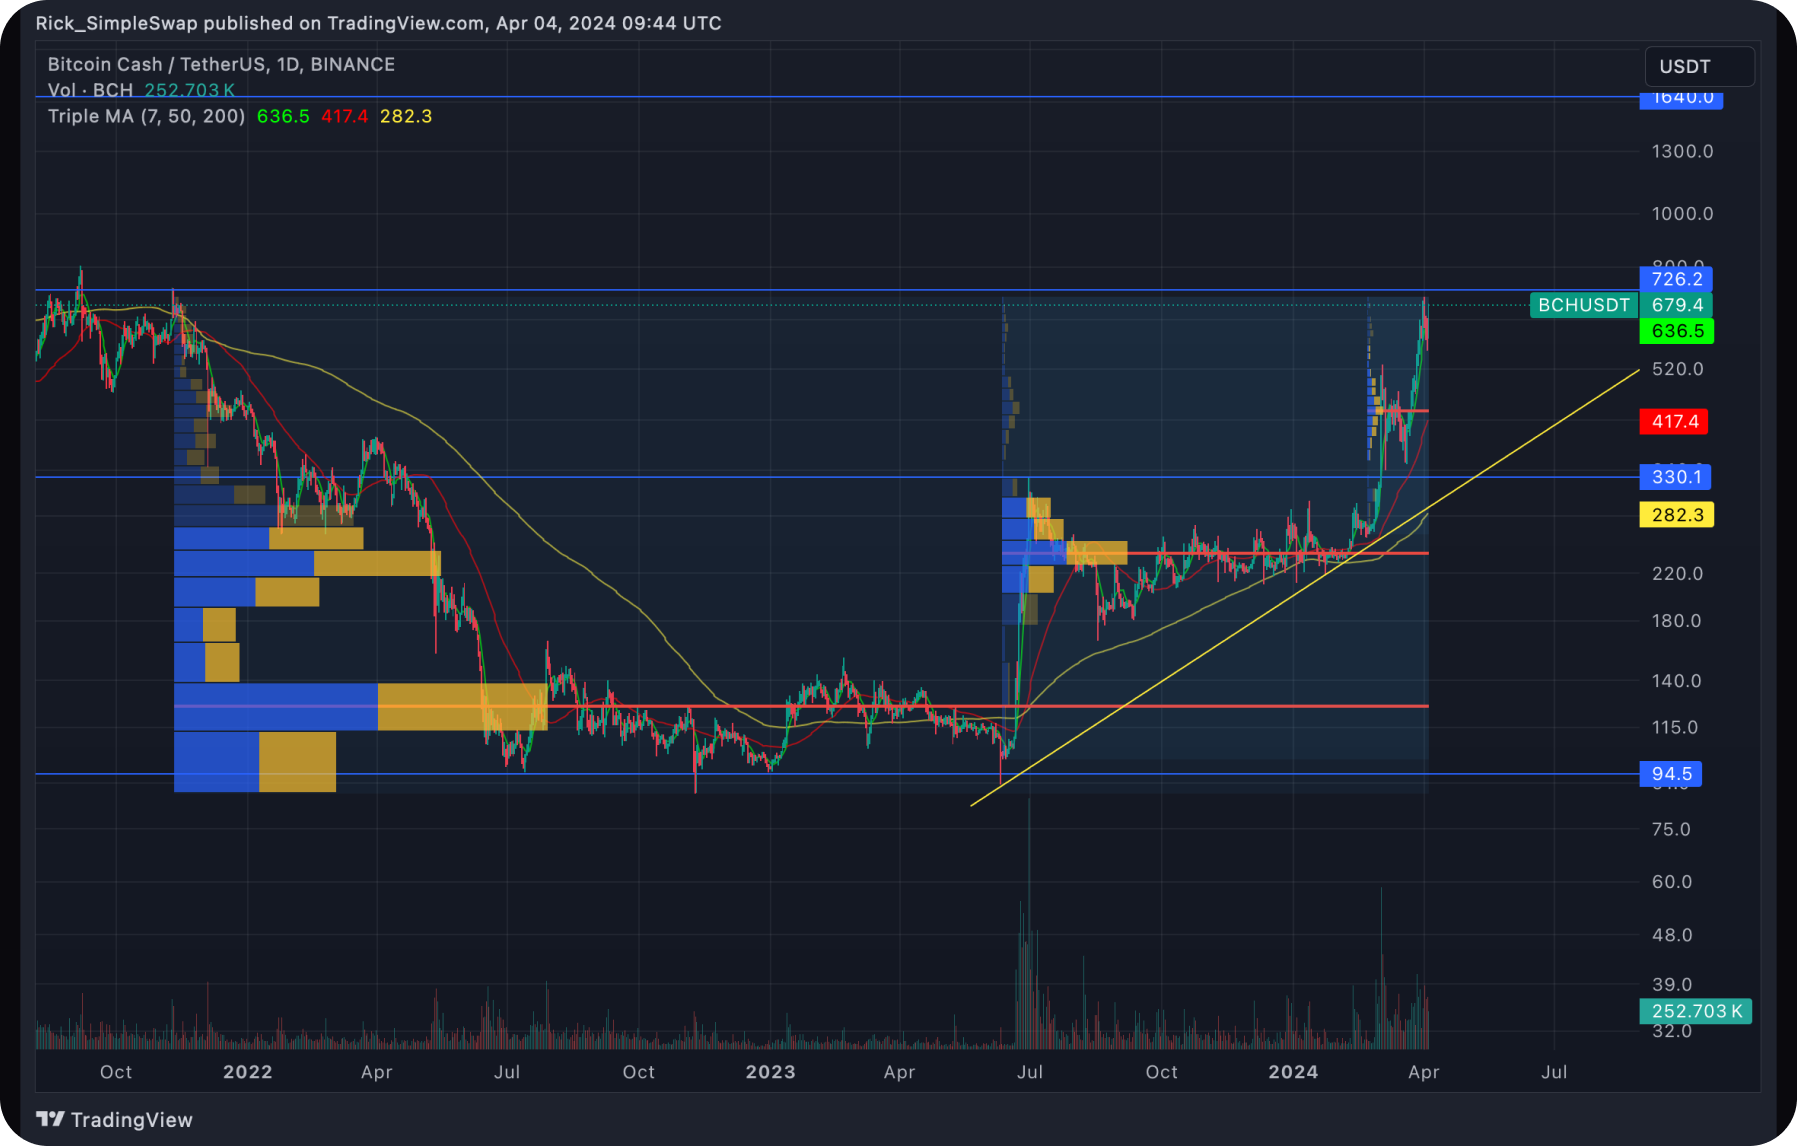This screenshot has width=1797, height=1146.
Task: Click the Vol · BCH indicator legend
Action: (x=90, y=90)
